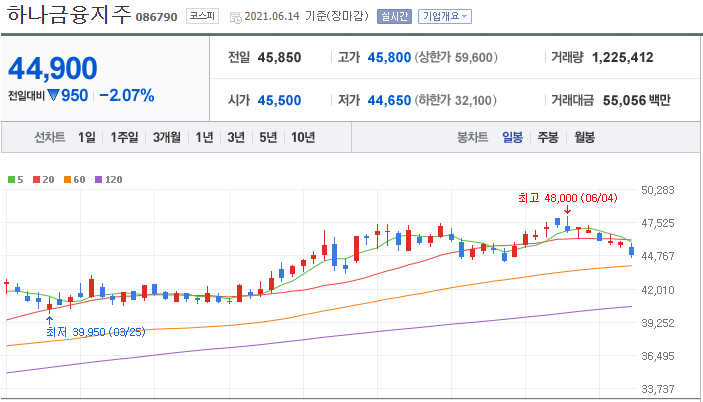Click the 고가 value 45,800
The width and height of the screenshot is (703, 402).
389,57
